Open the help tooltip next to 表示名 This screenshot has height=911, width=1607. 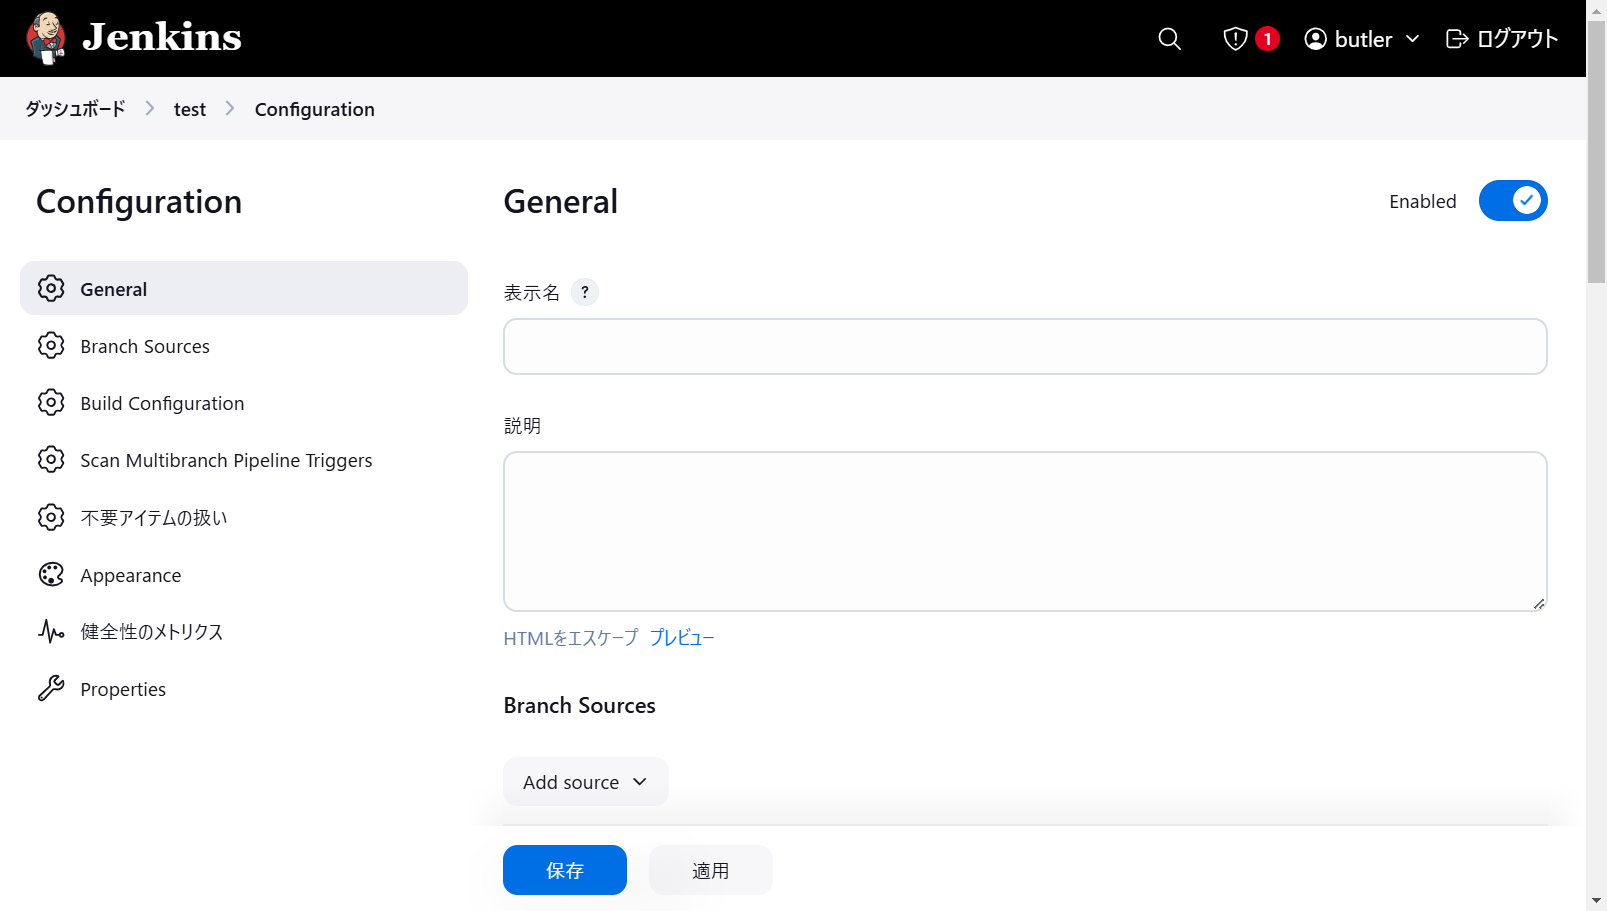[x=585, y=292]
